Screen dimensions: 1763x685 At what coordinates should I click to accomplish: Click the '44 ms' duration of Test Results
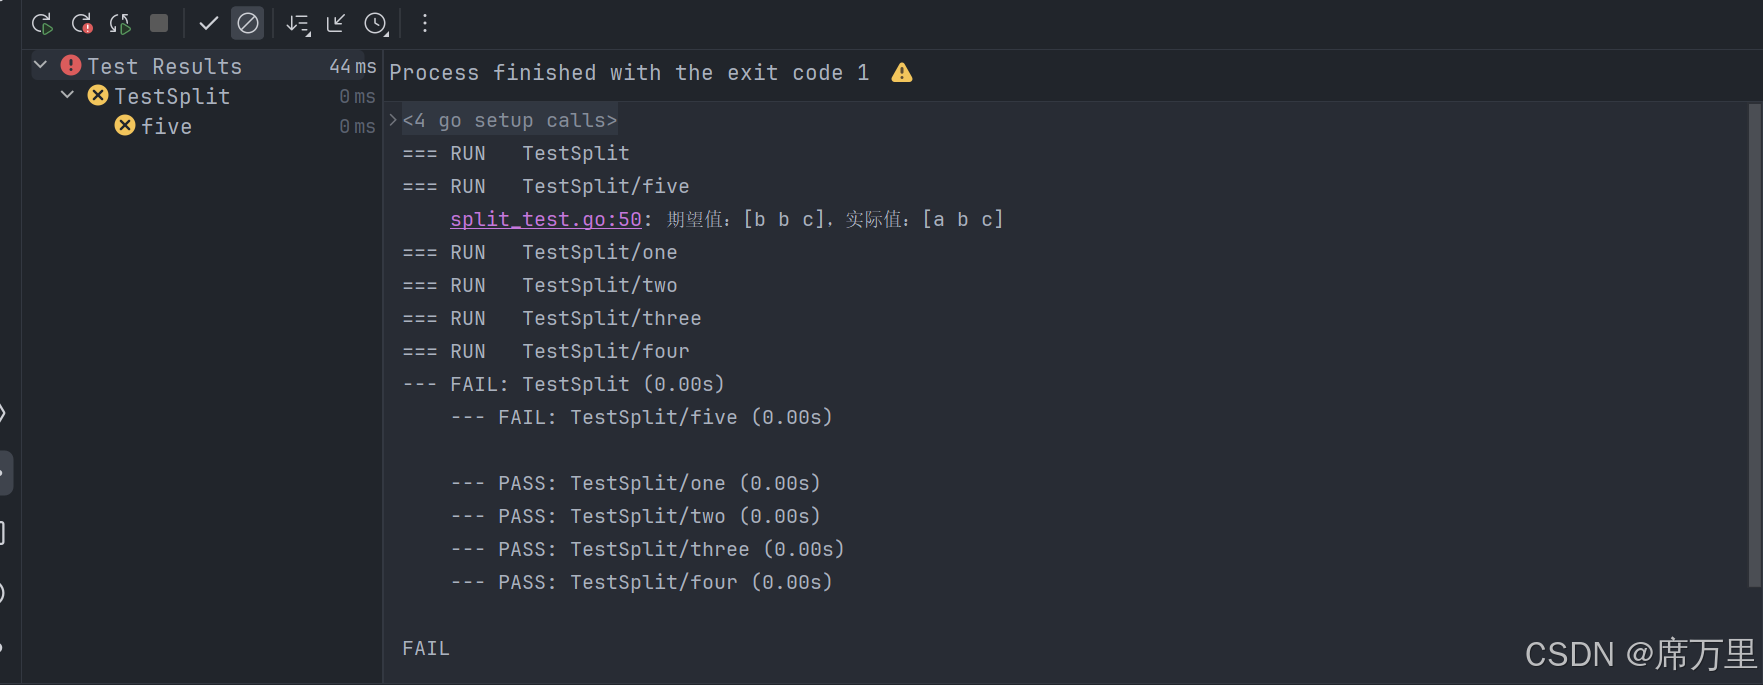tap(353, 66)
